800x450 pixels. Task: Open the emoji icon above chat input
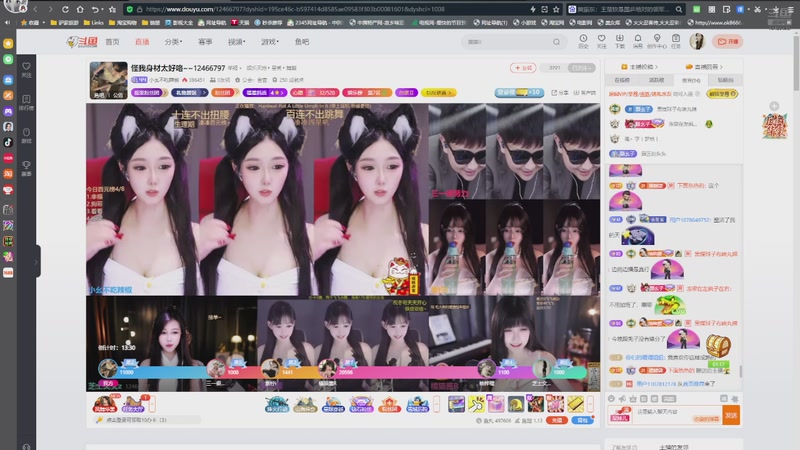611,398
